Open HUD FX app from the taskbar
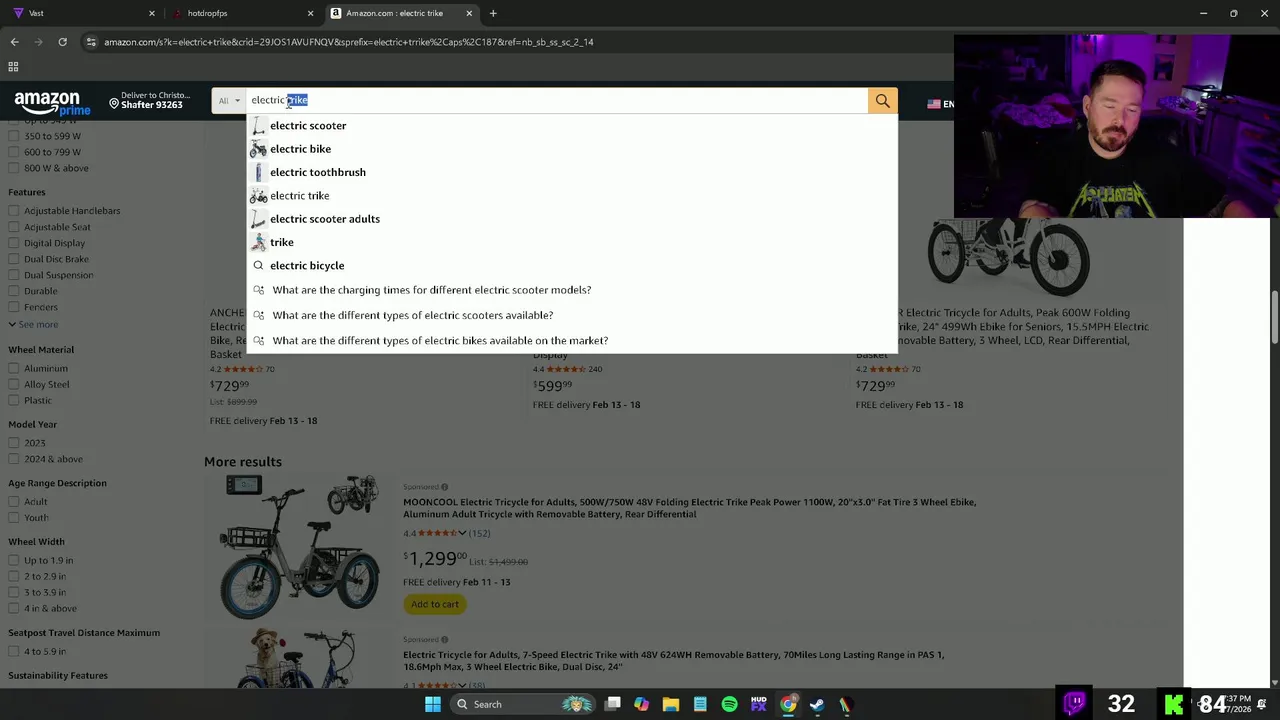The image size is (1280, 720). [x=759, y=704]
